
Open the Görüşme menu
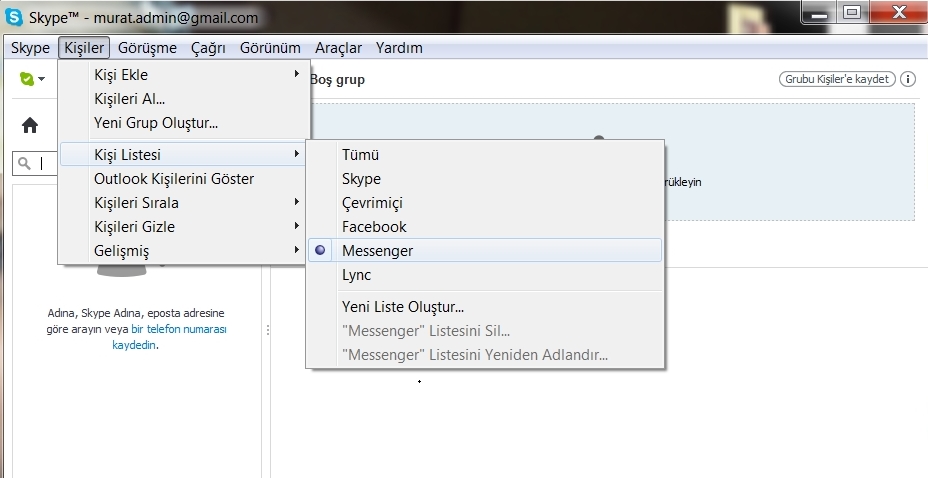[147, 48]
